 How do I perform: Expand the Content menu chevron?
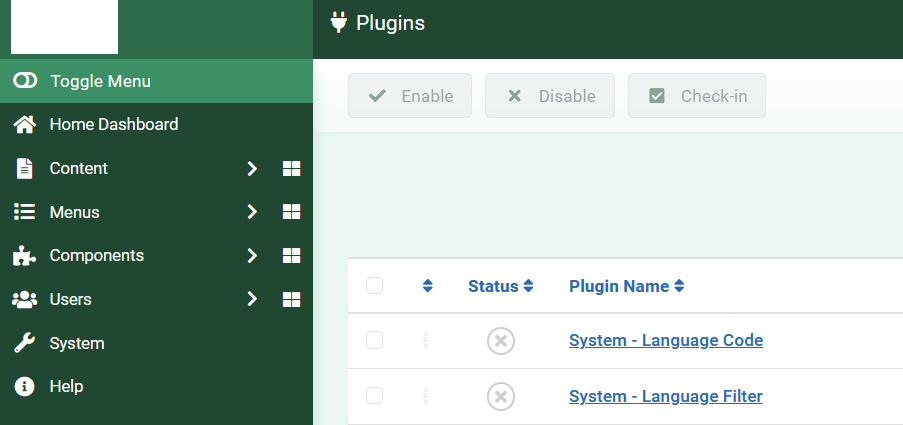[253, 169]
